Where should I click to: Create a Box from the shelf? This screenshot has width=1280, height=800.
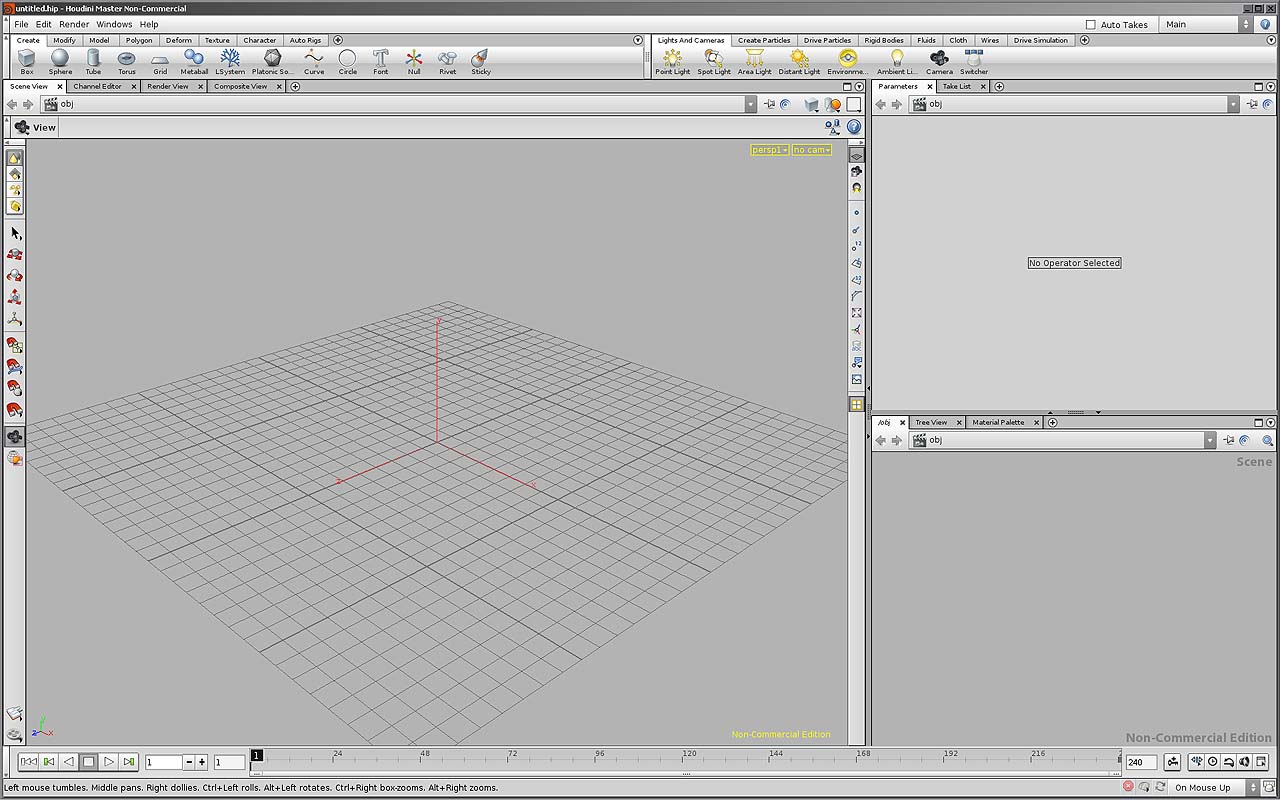click(x=27, y=62)
